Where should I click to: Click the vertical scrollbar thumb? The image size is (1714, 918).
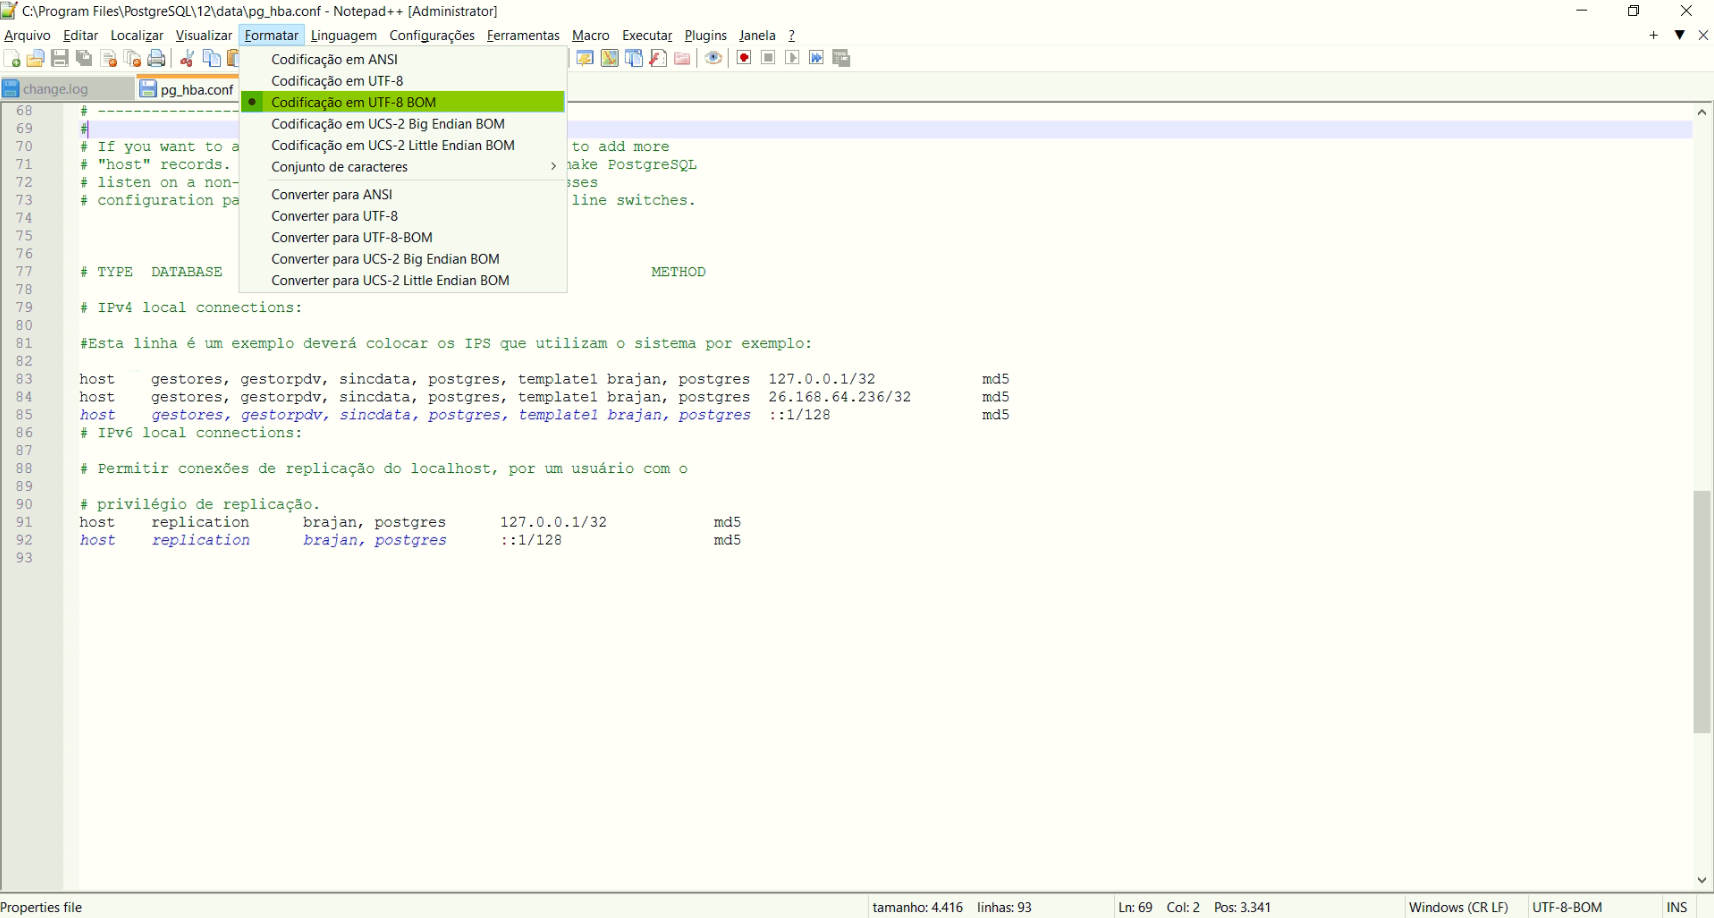coord(1702,612)
